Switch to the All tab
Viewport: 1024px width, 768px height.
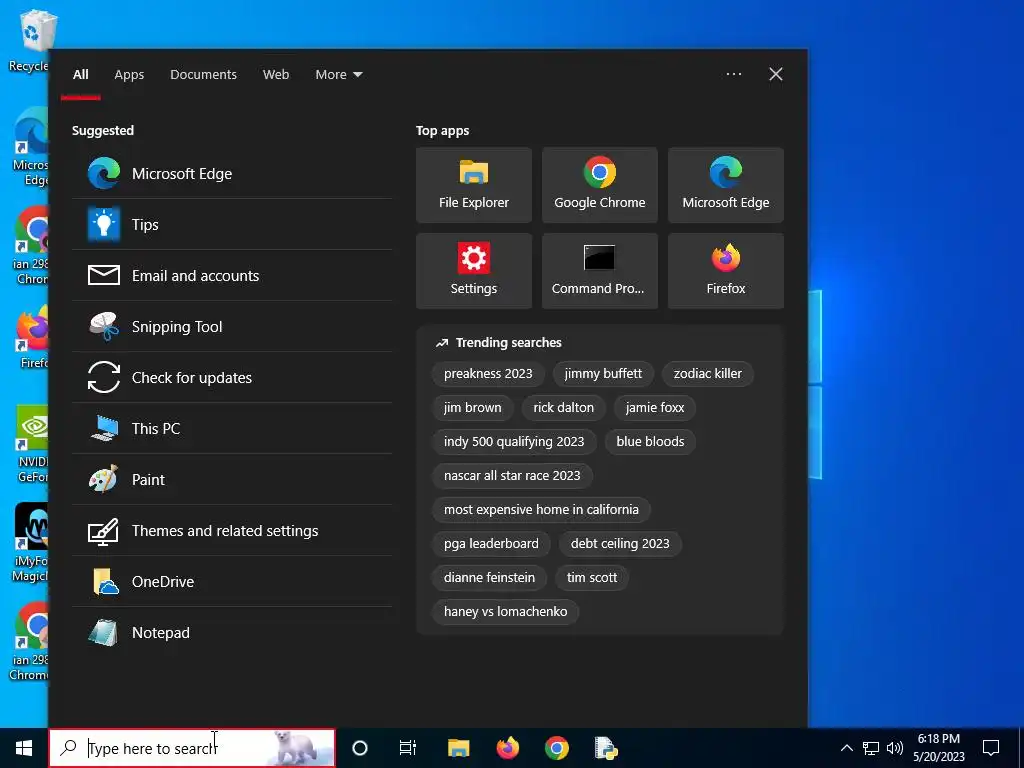[80, 74]
